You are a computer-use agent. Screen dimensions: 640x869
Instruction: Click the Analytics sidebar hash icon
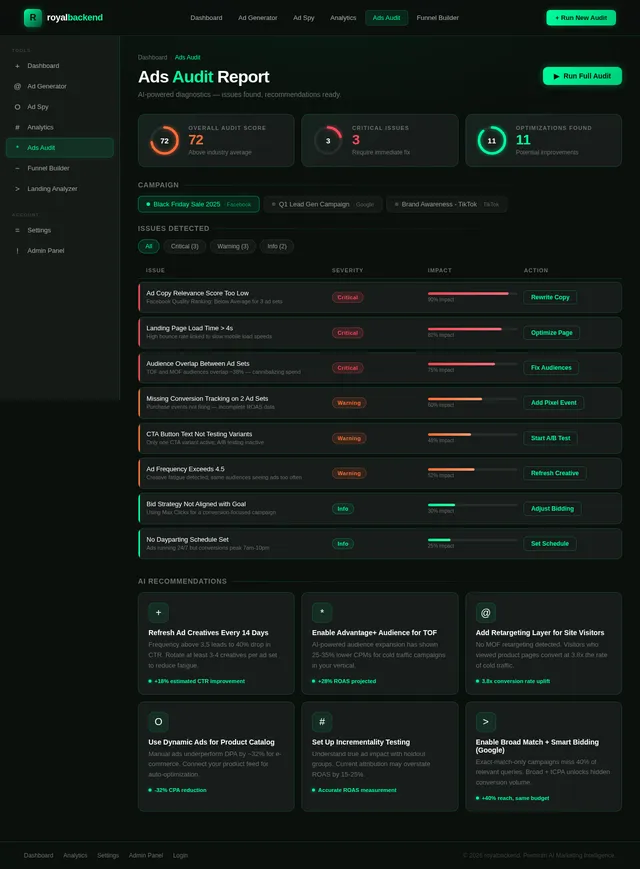tap(17, 127)
